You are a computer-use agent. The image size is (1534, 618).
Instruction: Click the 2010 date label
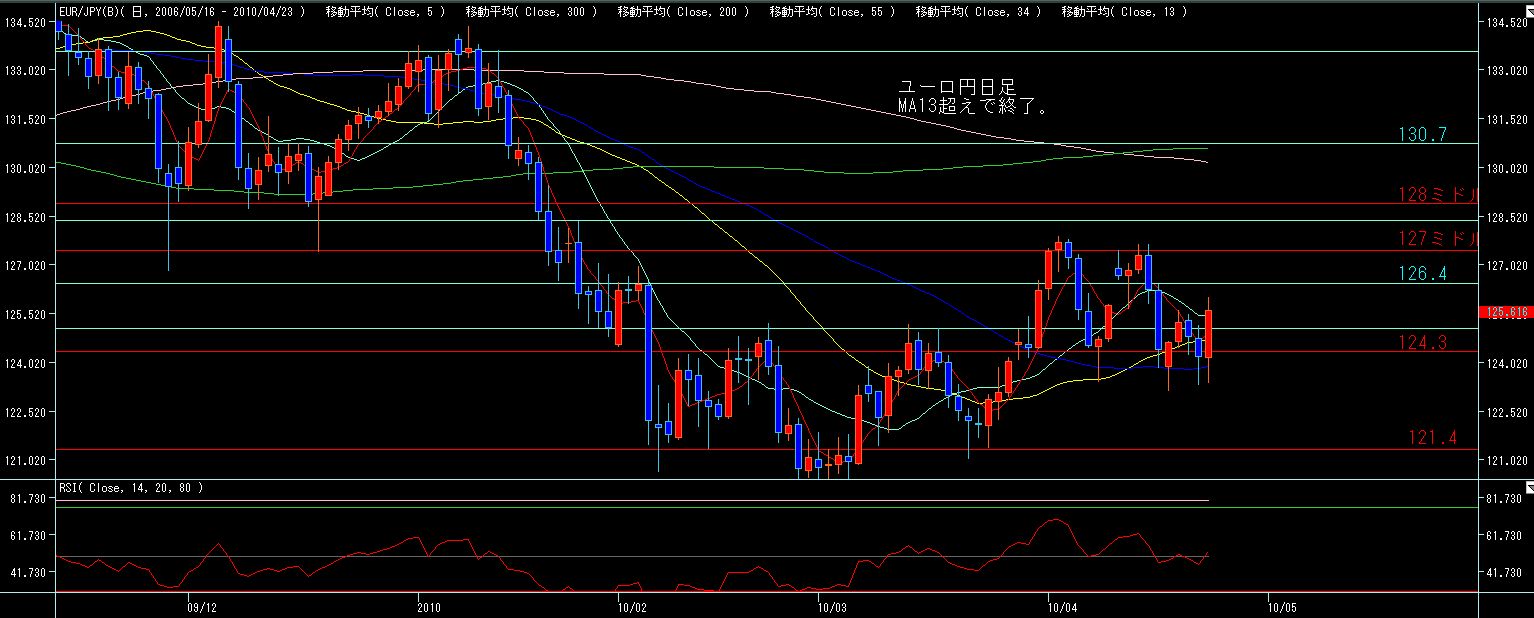point(427,606)
